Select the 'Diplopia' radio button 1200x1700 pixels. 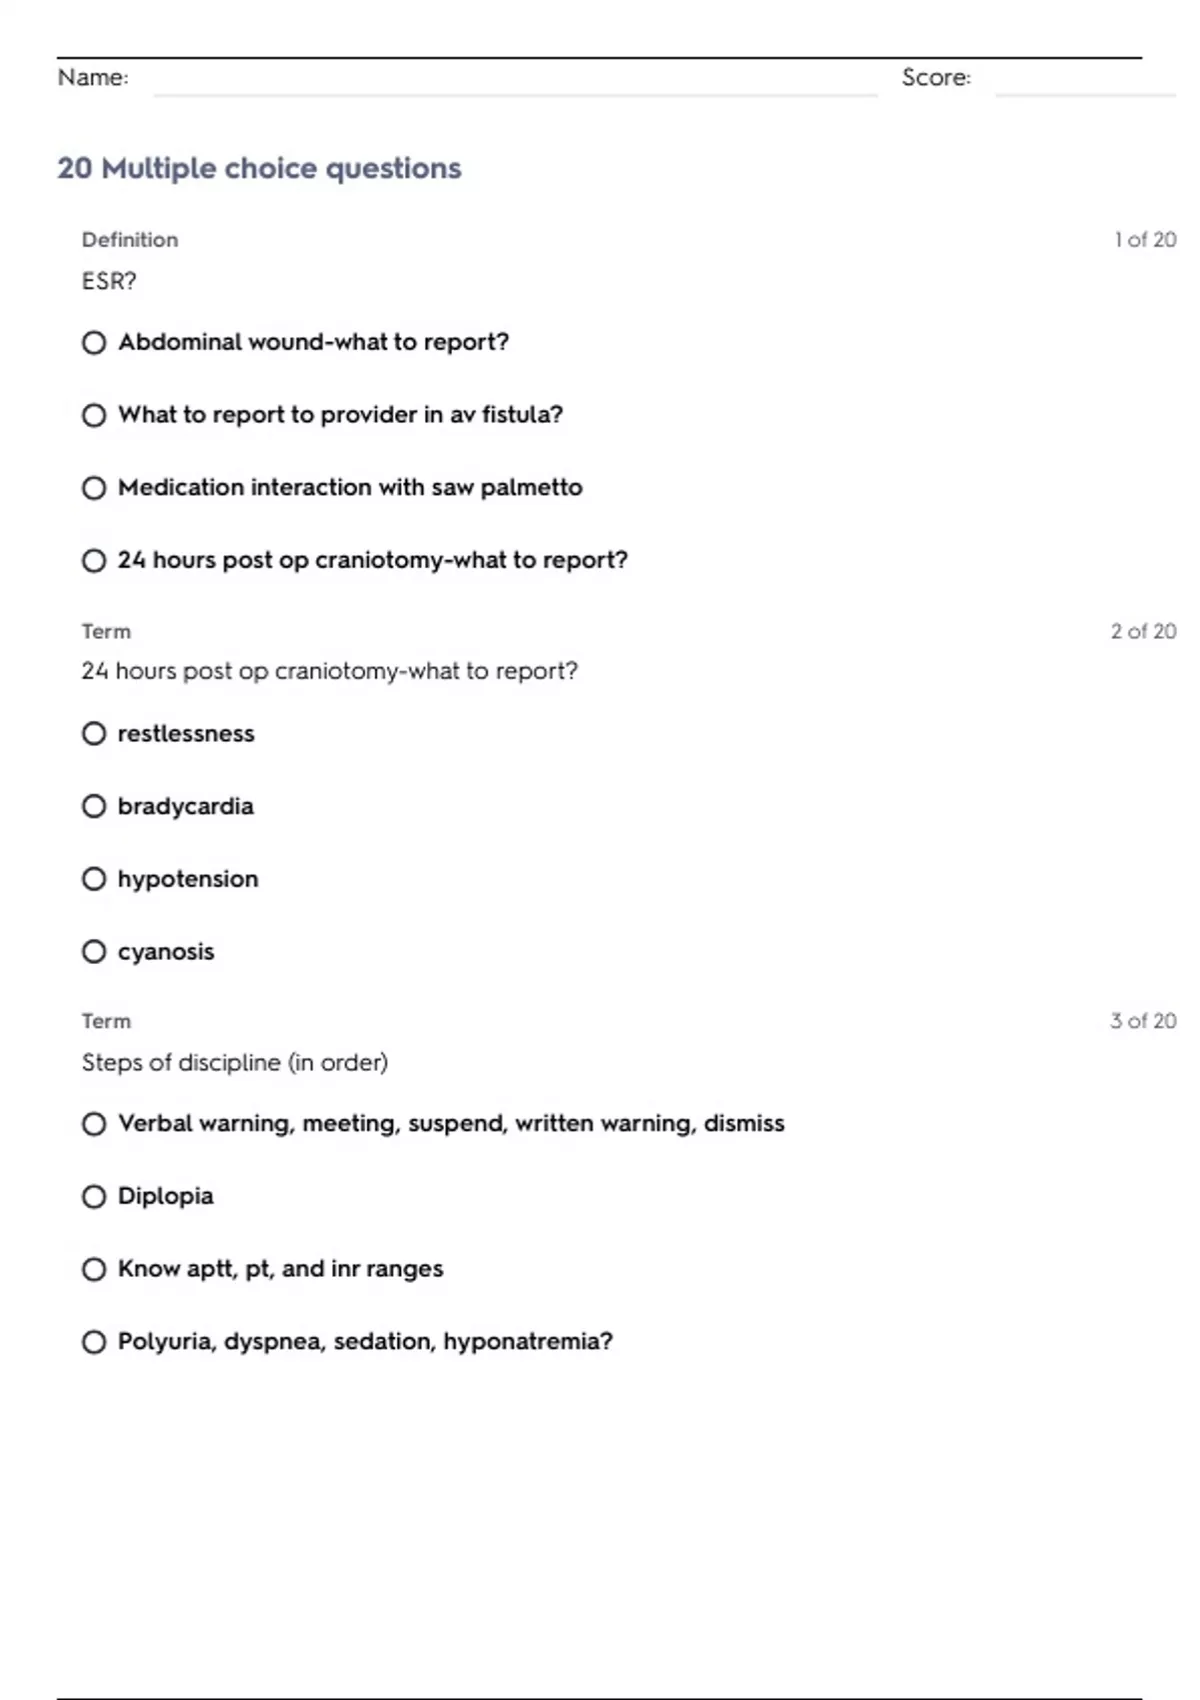point(94,1197)
